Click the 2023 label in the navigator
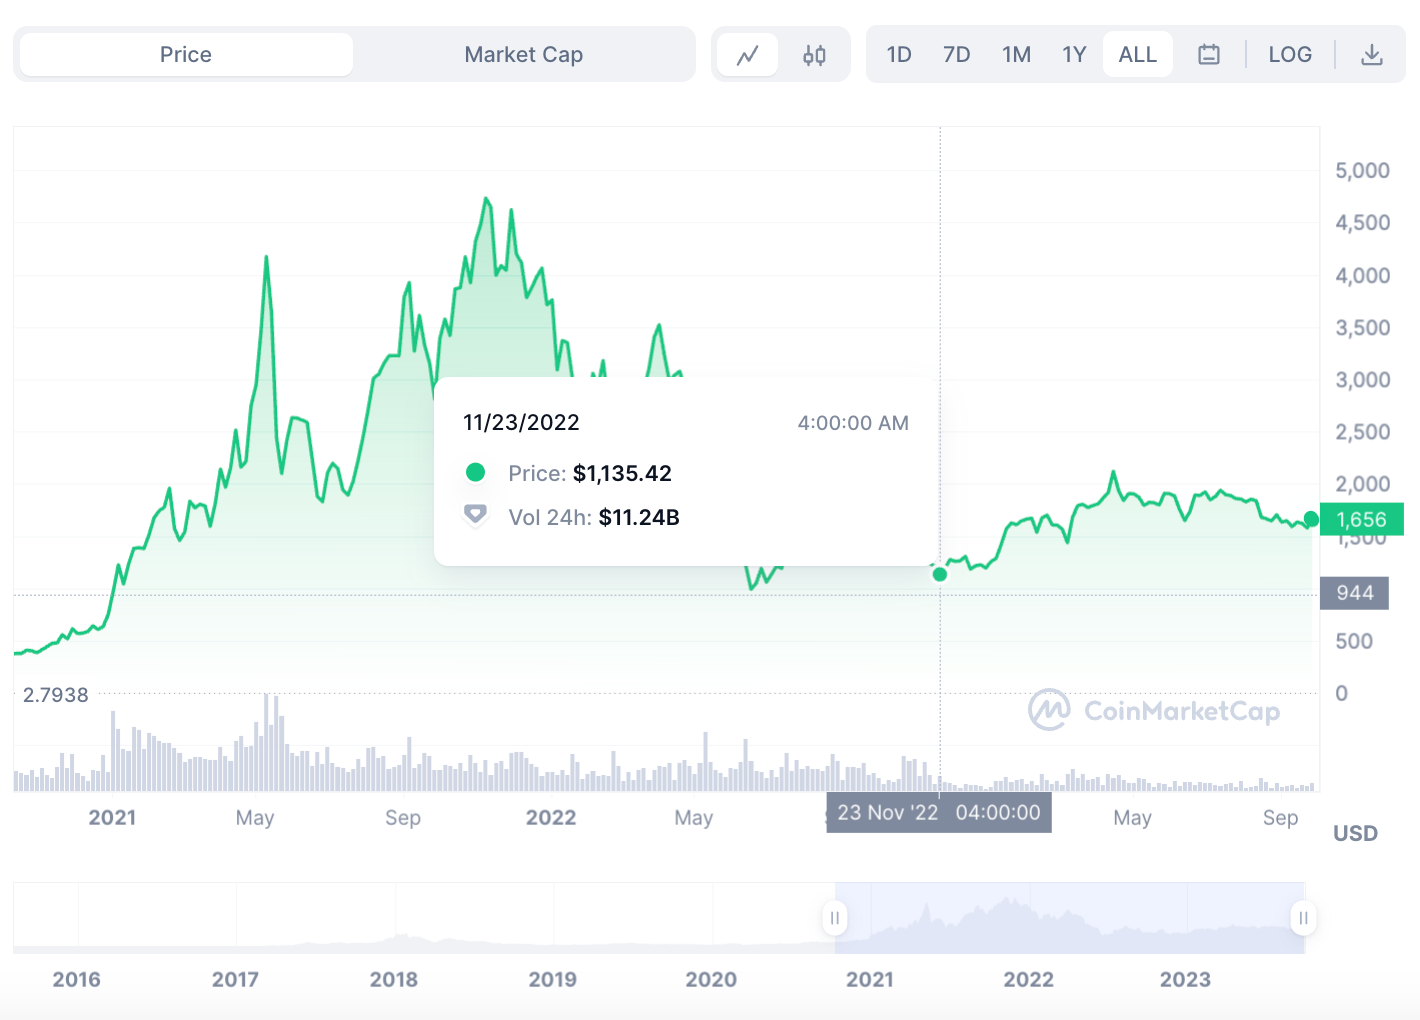The height and width of the screenshot is (1020, 1420). pos(1185,980)
